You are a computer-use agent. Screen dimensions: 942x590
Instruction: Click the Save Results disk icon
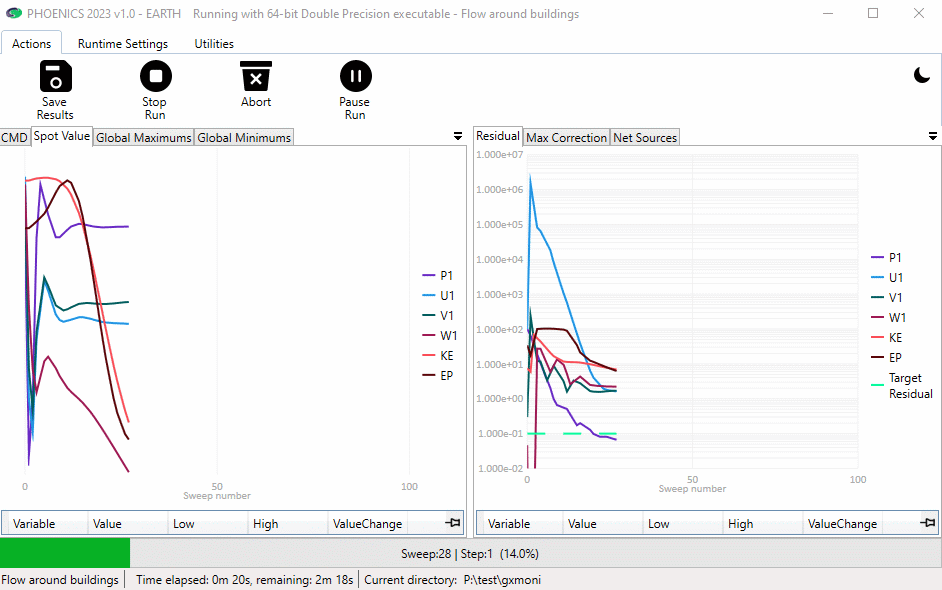click(55, 77)
